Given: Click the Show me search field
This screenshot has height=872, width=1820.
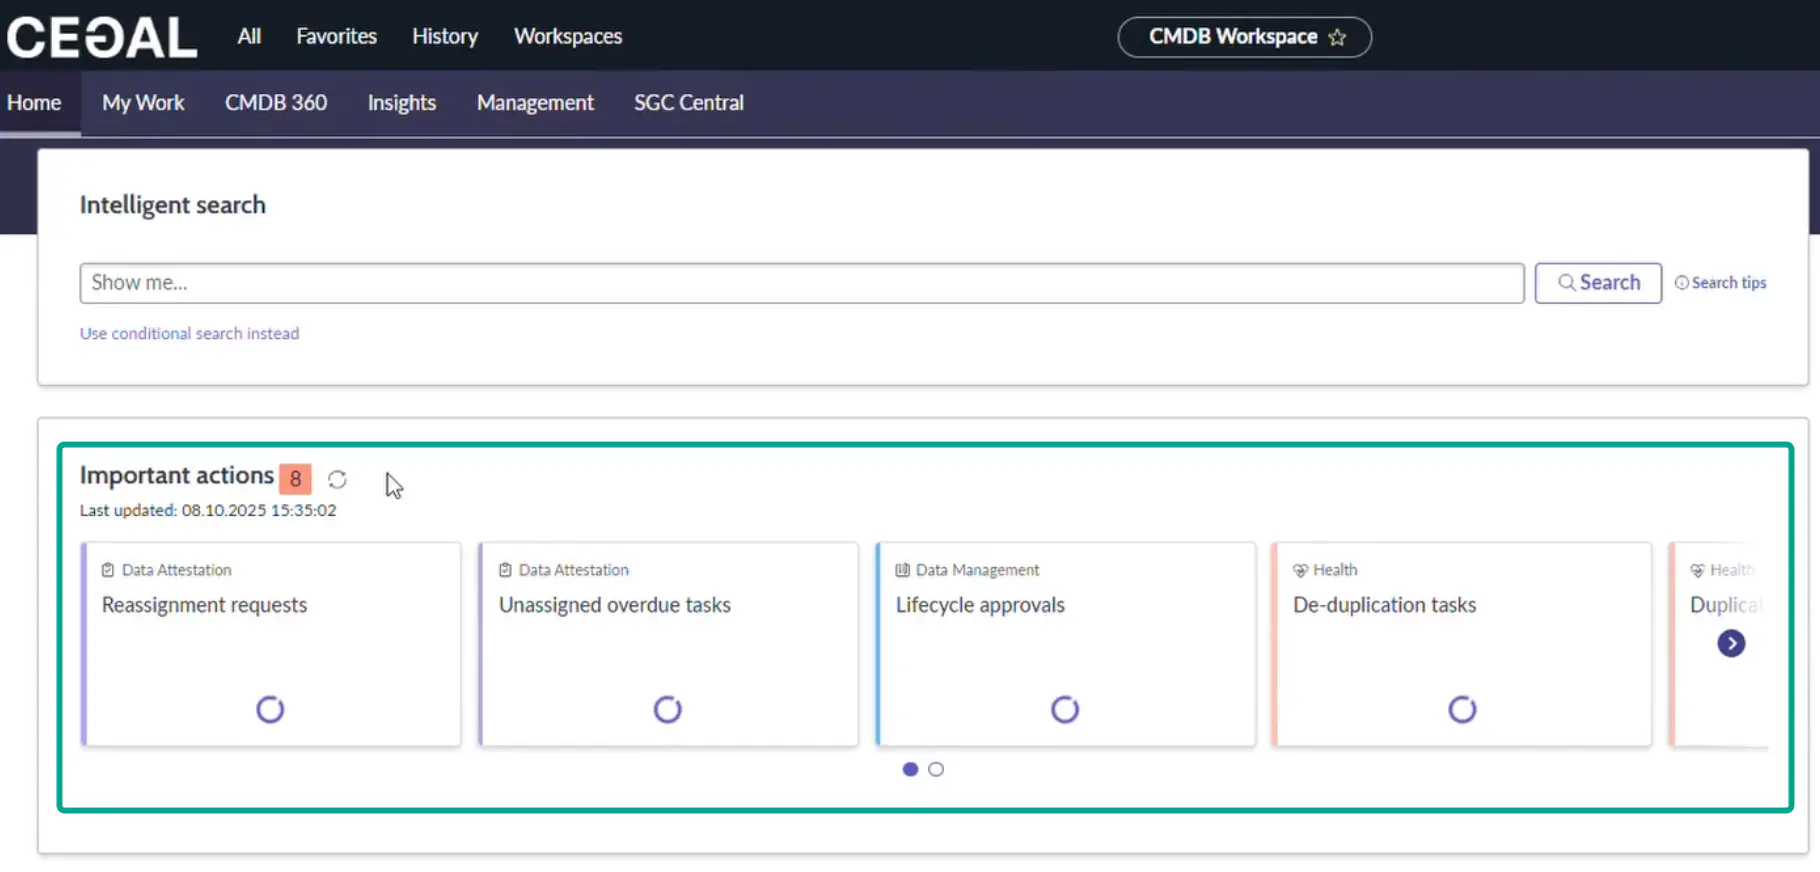Looking at the screenshot, I should click(800, 283).
